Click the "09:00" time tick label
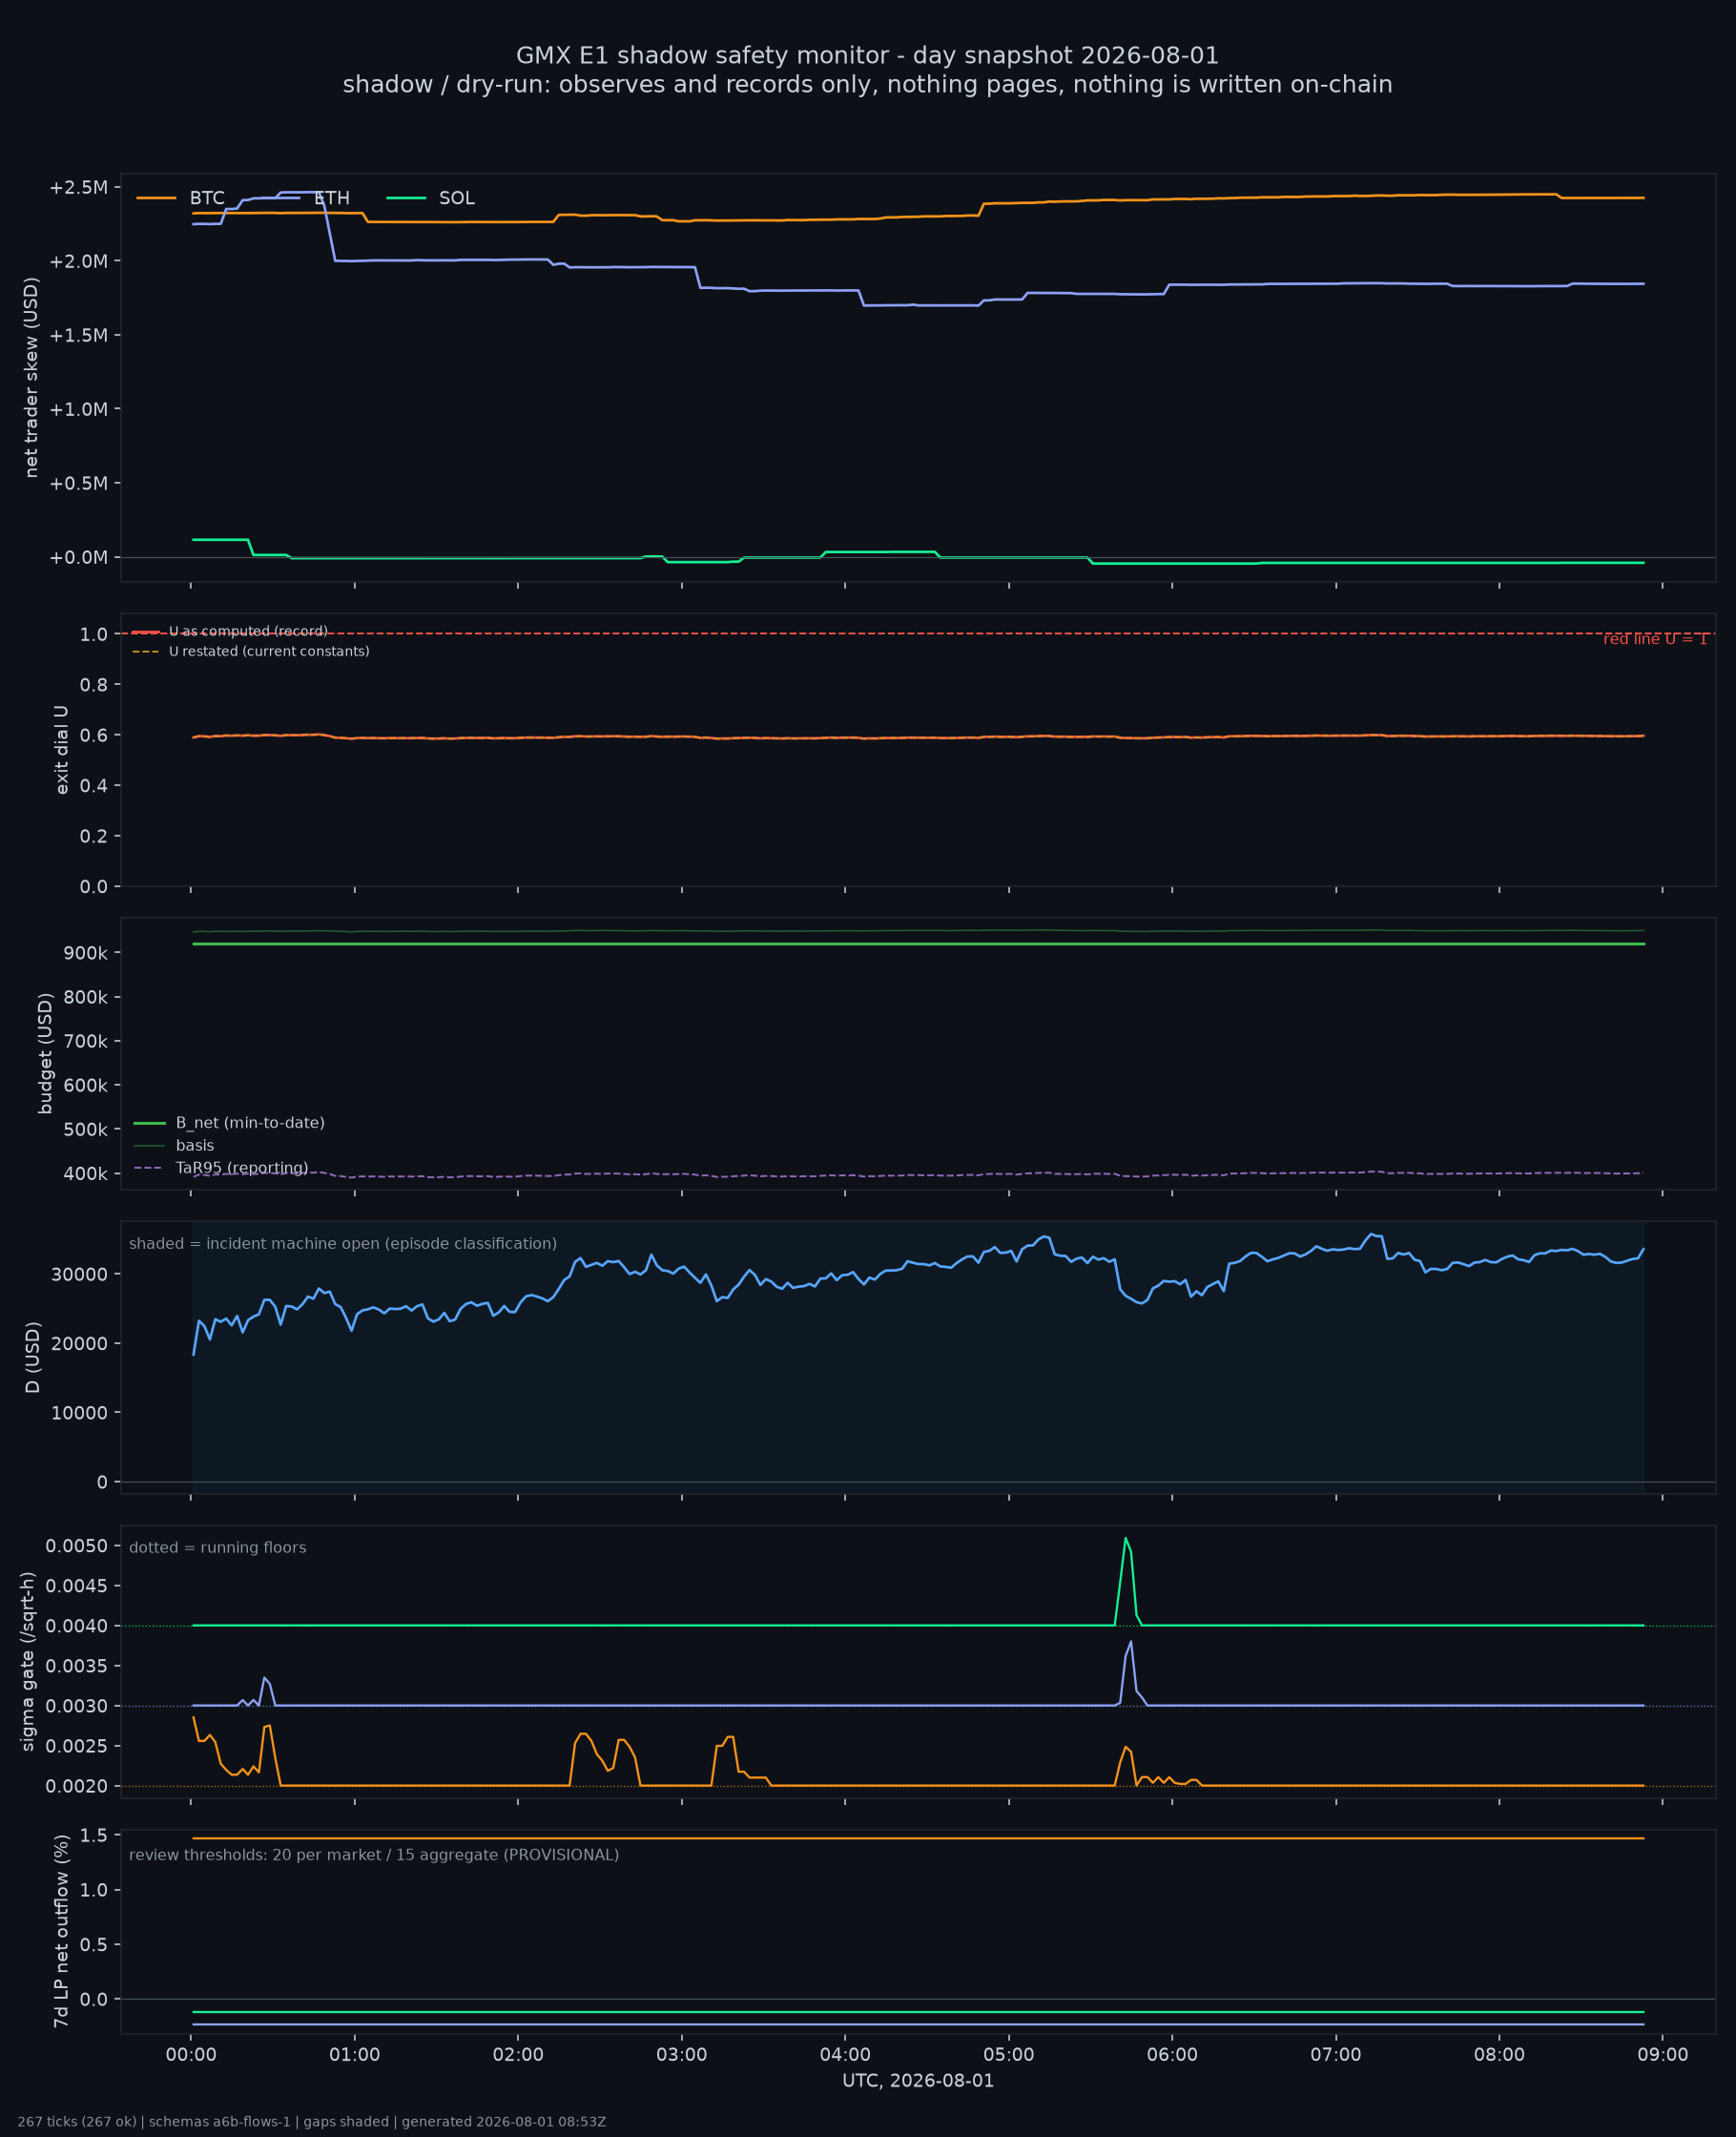 click(x=1663, y=2055)
